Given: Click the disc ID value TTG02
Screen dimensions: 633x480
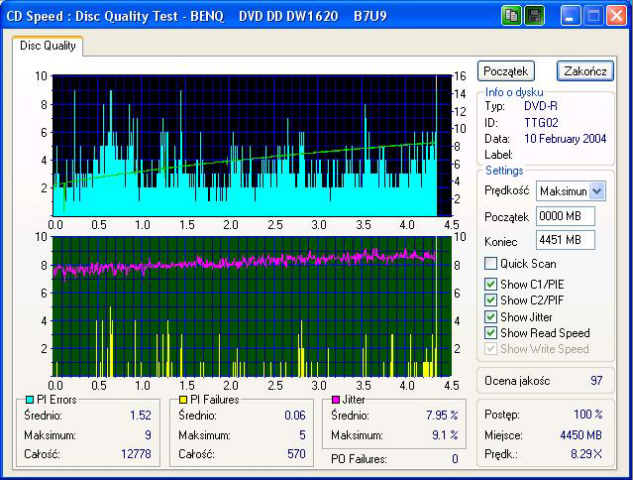Looking at the screenshot, I should pos(541,123).
